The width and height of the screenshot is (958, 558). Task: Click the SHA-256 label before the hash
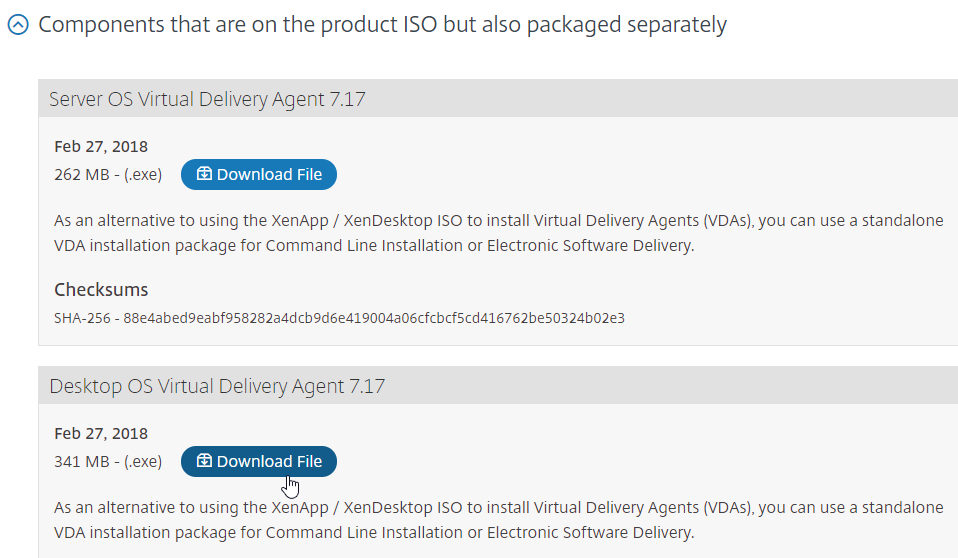(82, 318)
